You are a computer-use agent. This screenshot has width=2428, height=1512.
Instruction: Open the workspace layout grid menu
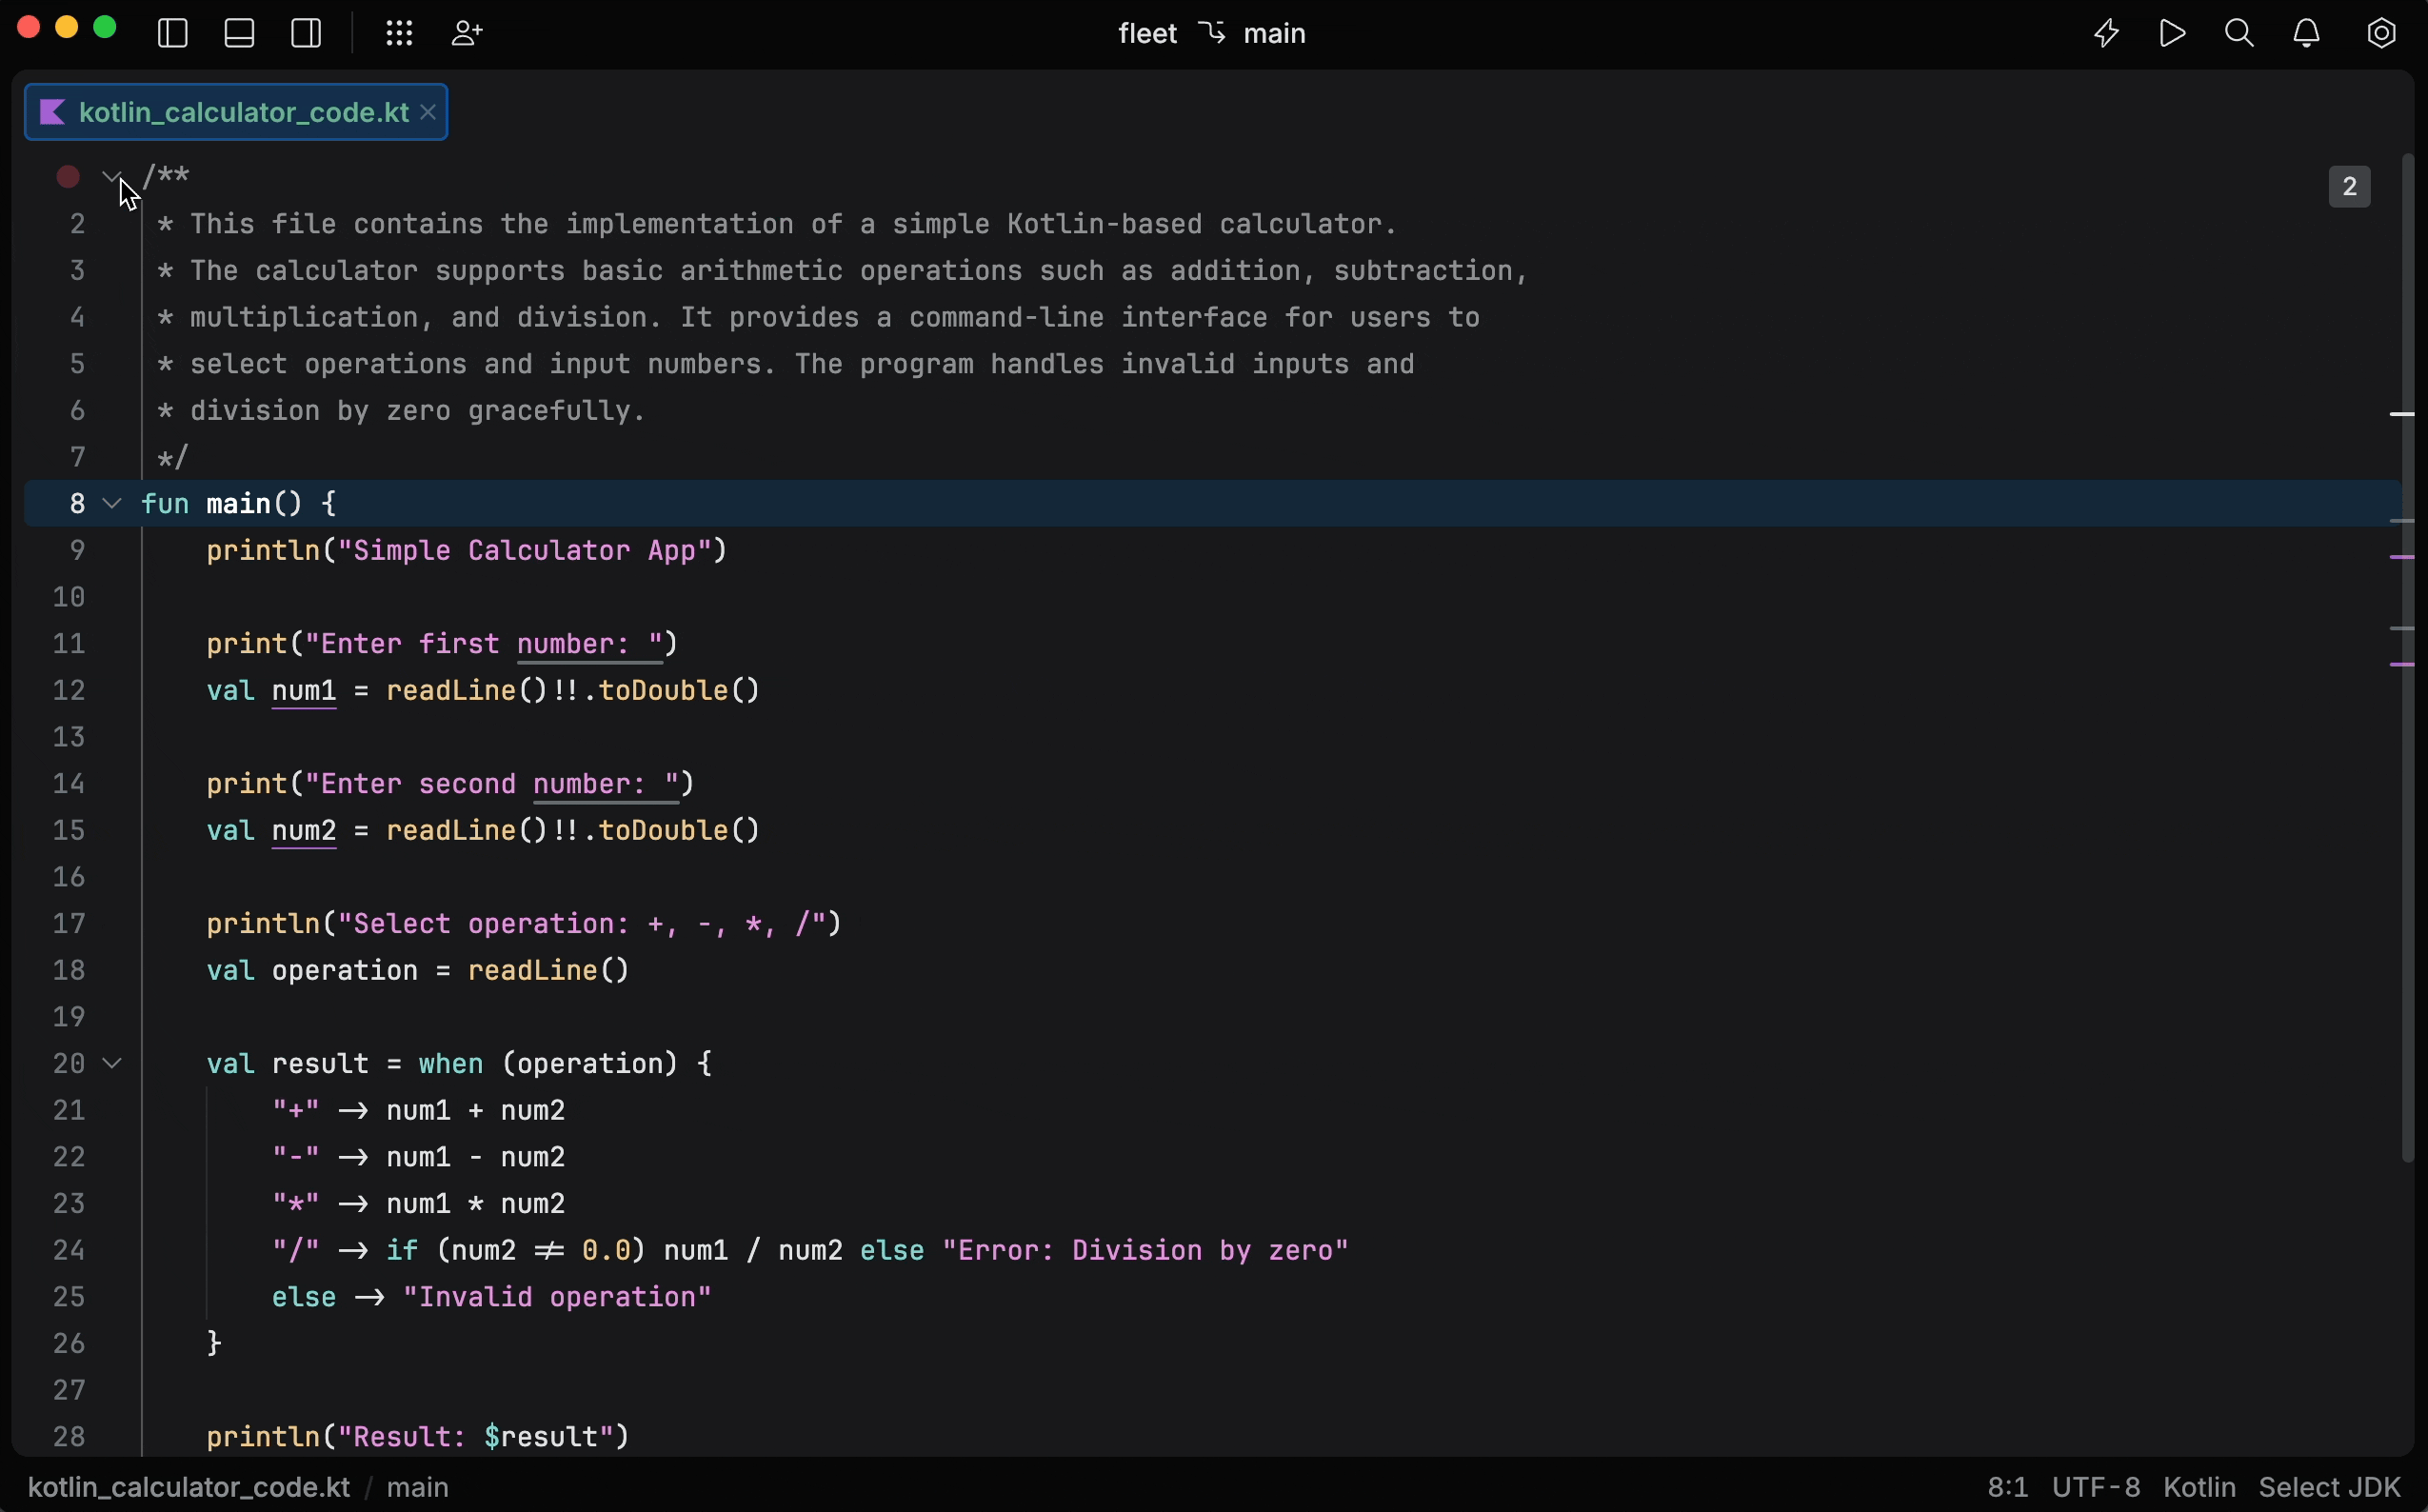397,33
